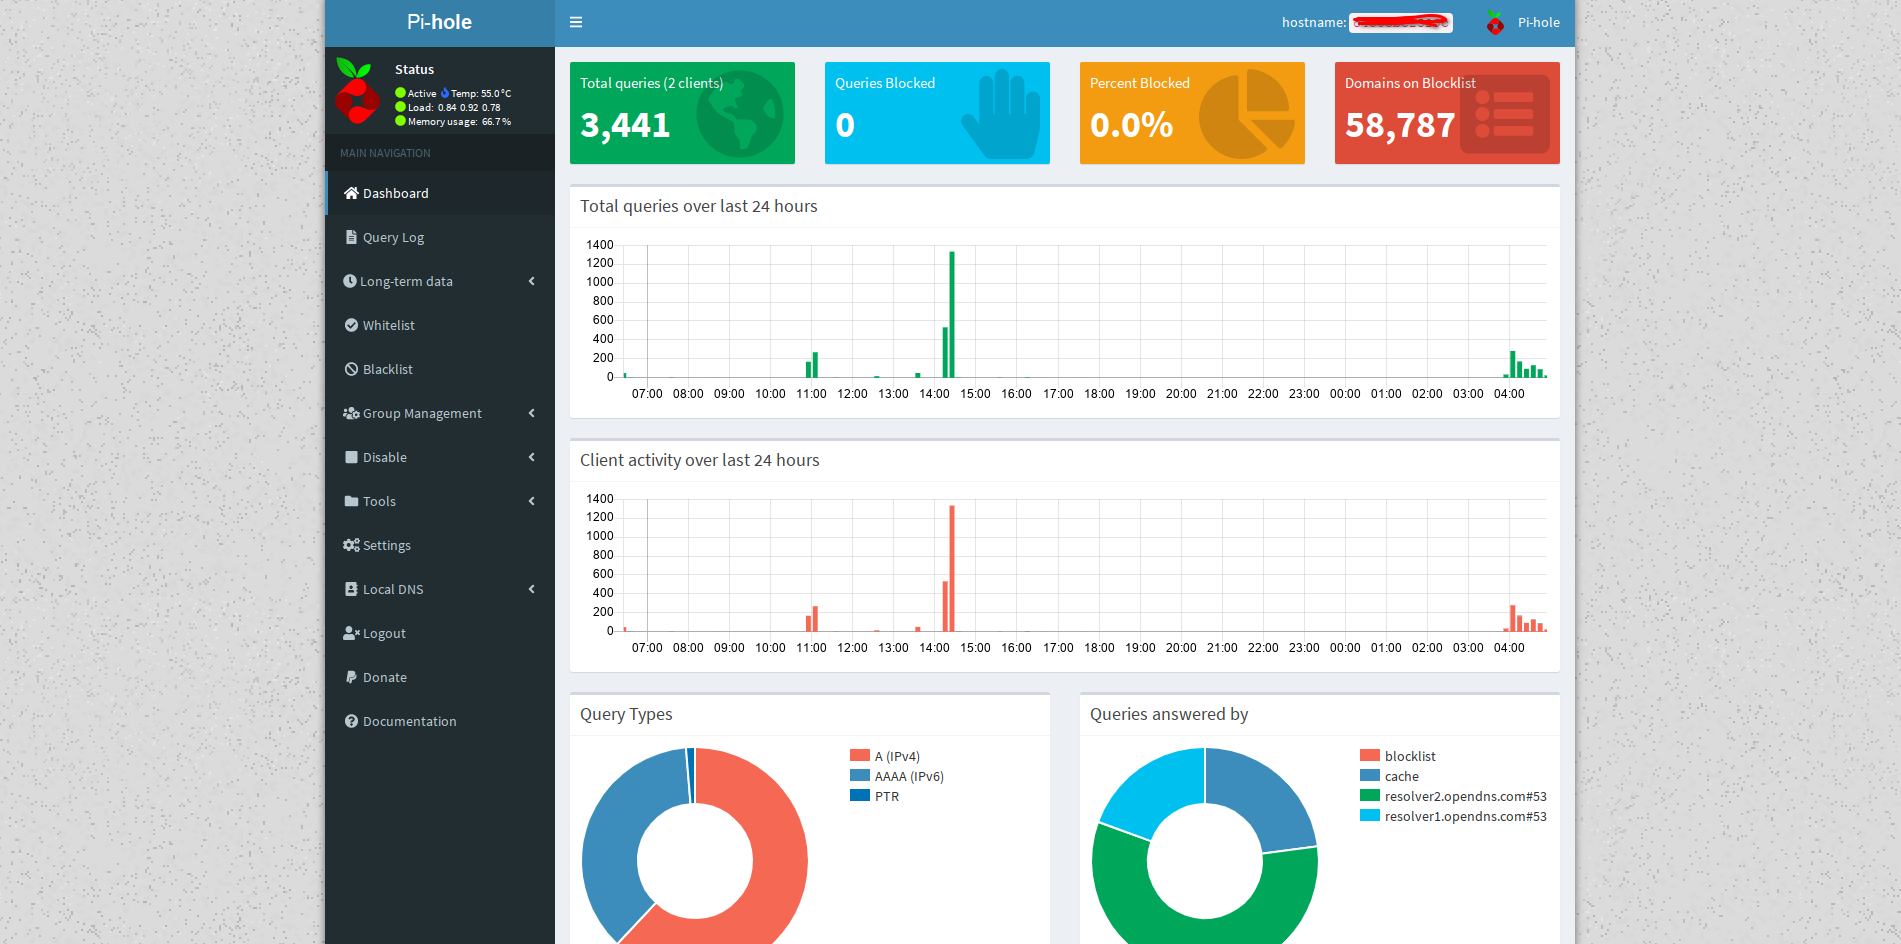Click the Local DNS address book icon

[x=351, y=589]
